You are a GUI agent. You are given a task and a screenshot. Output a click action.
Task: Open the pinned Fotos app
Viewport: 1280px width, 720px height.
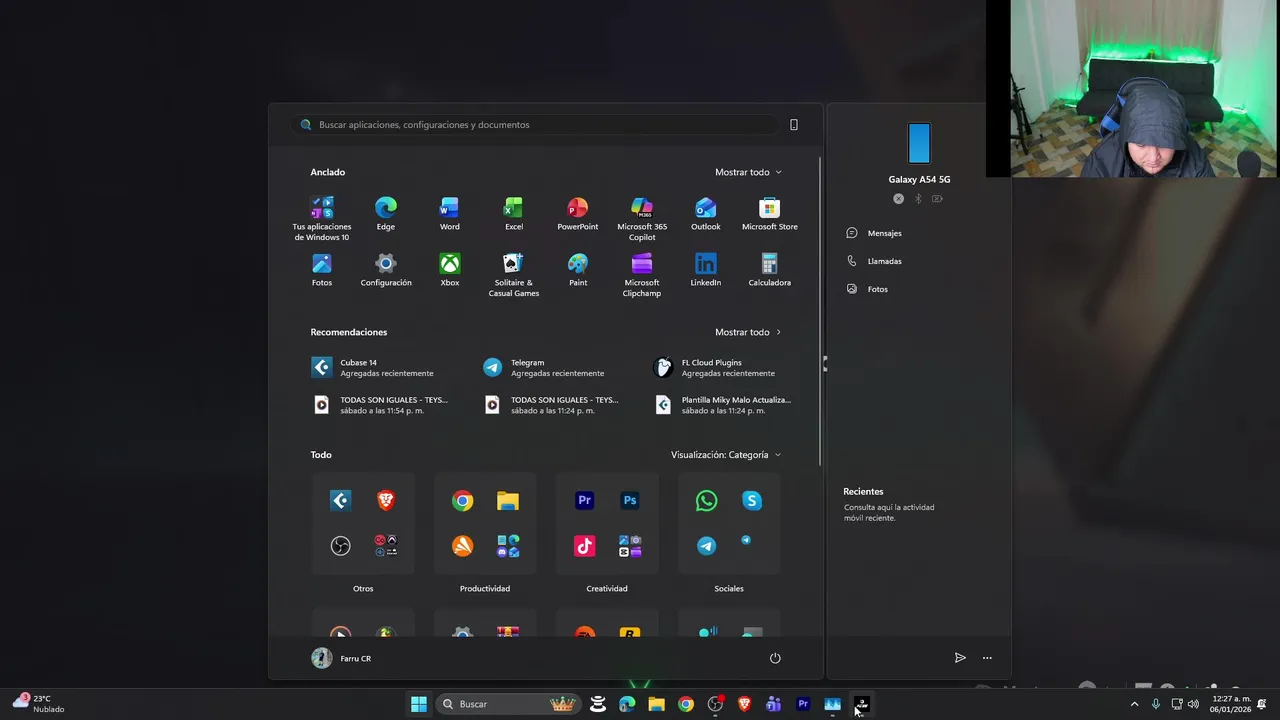(322, 270)
